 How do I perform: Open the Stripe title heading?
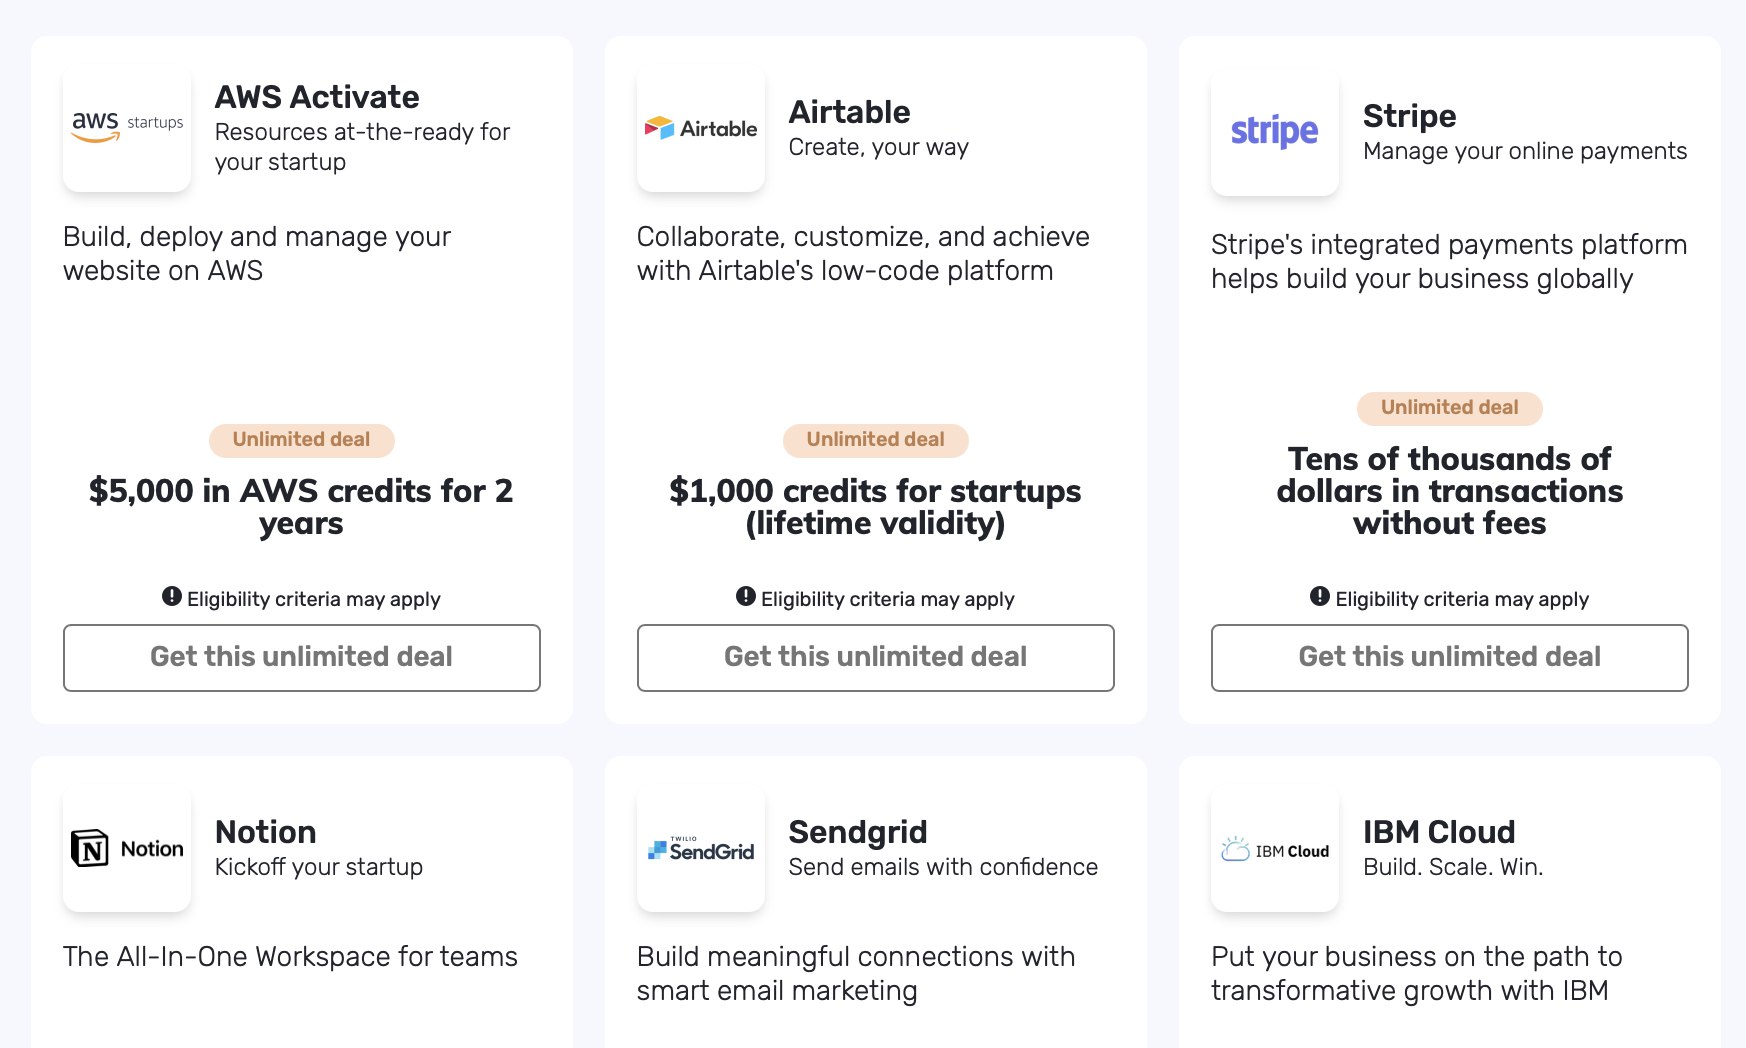tap(1410, 116)
